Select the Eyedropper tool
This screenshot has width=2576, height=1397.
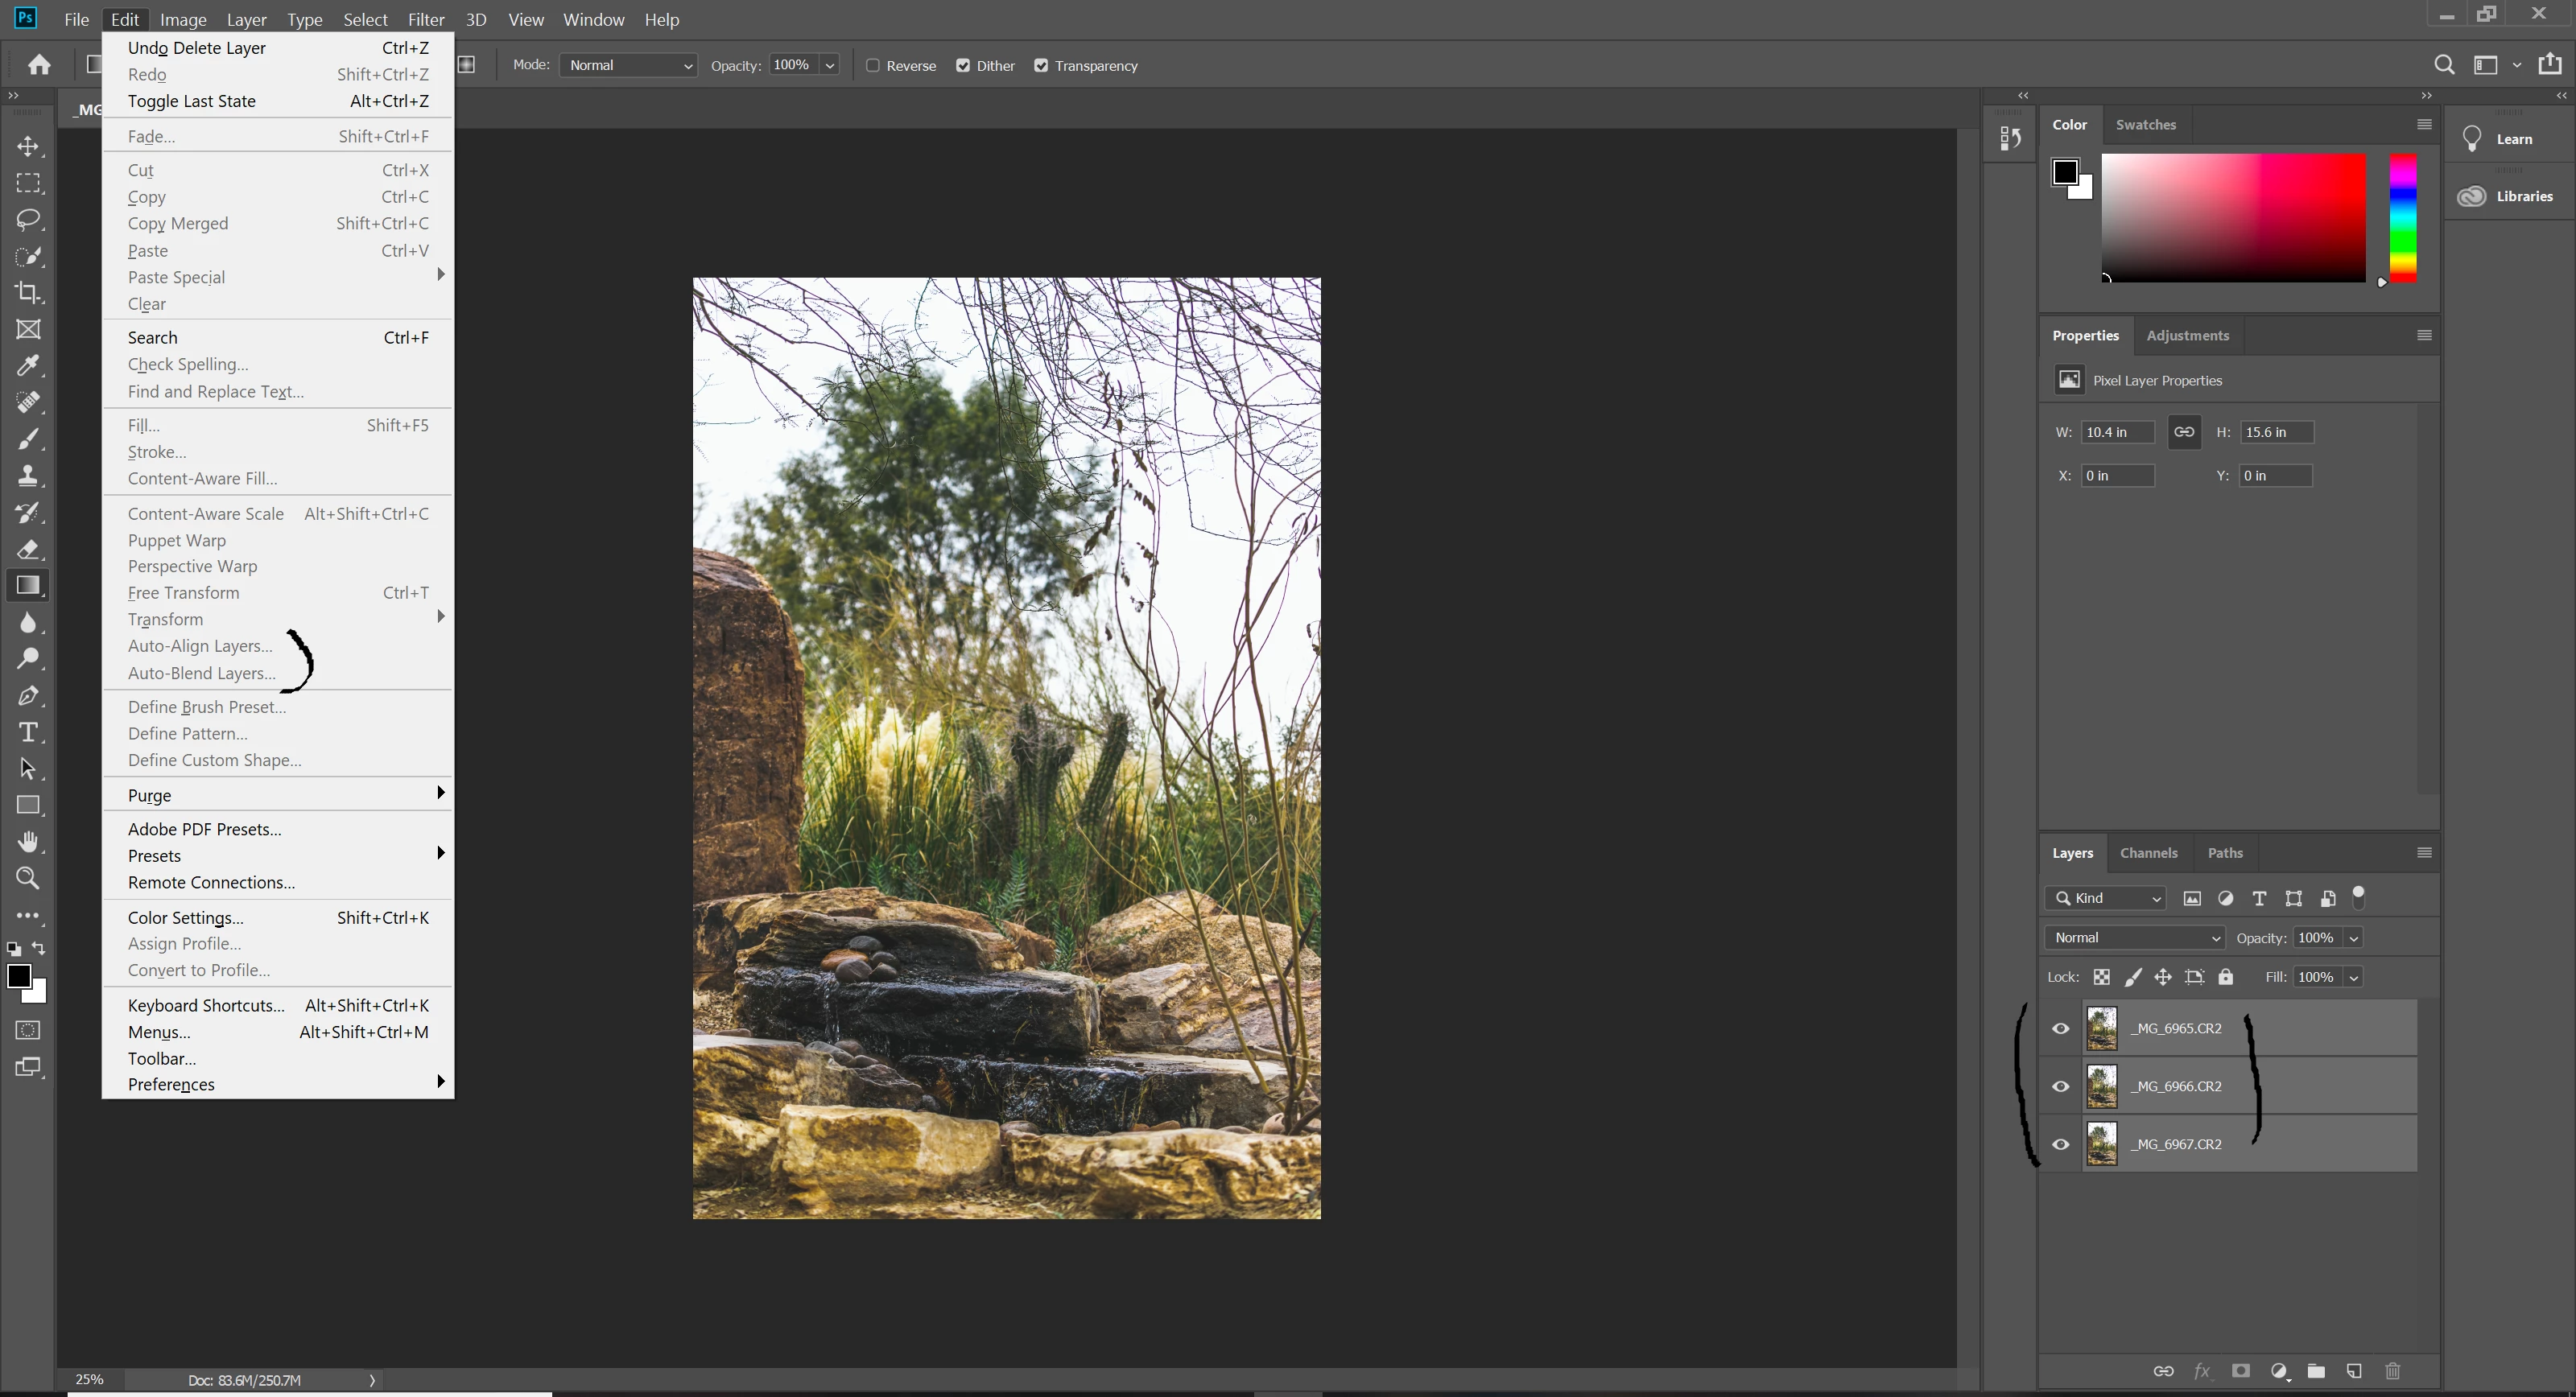tap(28, 366)
